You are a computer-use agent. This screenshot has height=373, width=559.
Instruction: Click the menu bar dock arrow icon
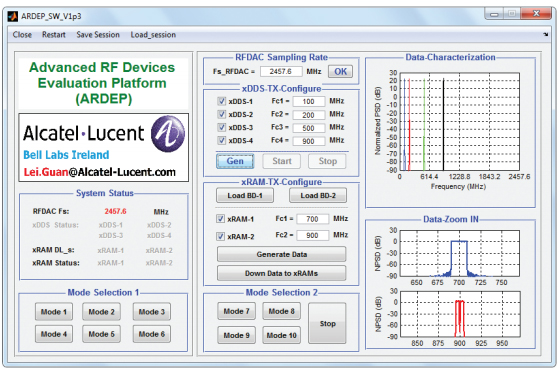tap(545, 35)
